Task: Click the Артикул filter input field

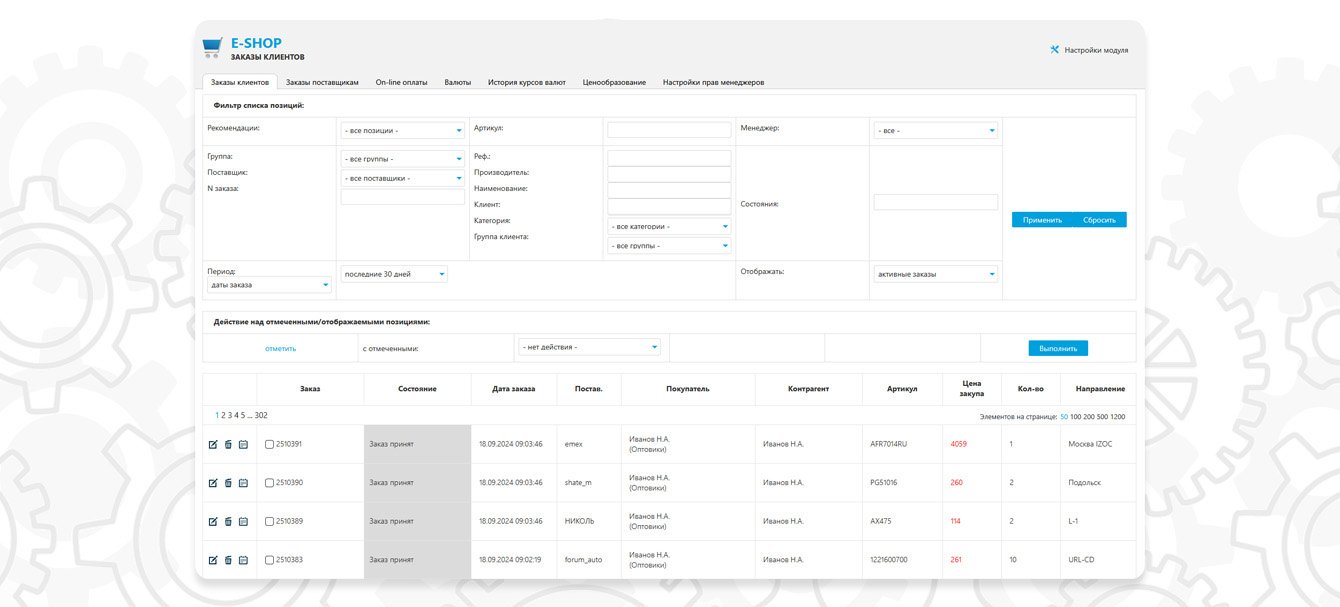Action: [669, 130]
